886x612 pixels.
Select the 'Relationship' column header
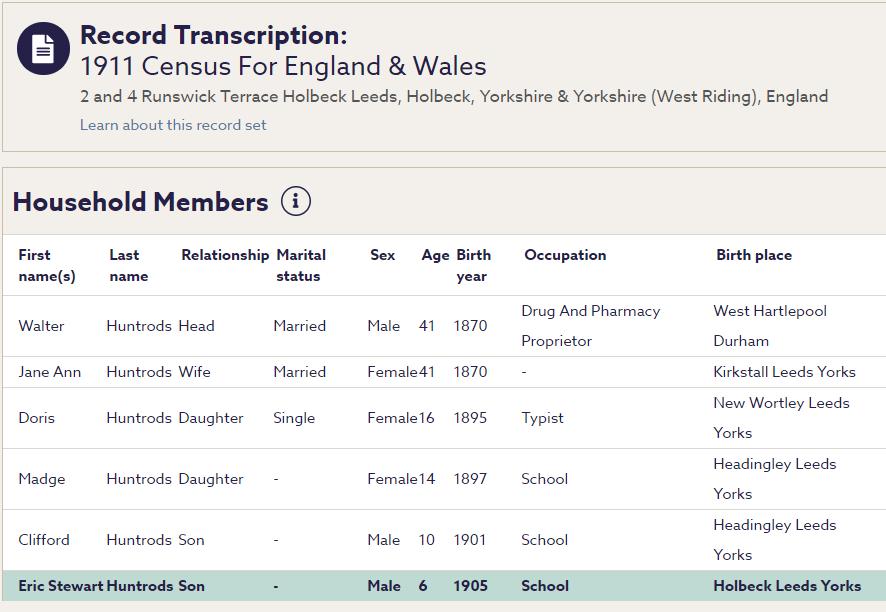click(225, 255)
